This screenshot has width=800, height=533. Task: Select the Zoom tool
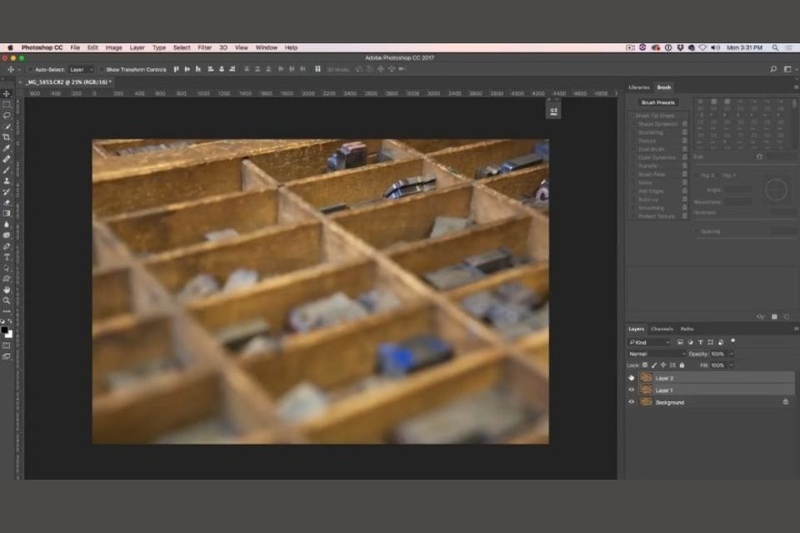(x=7, y=300)
